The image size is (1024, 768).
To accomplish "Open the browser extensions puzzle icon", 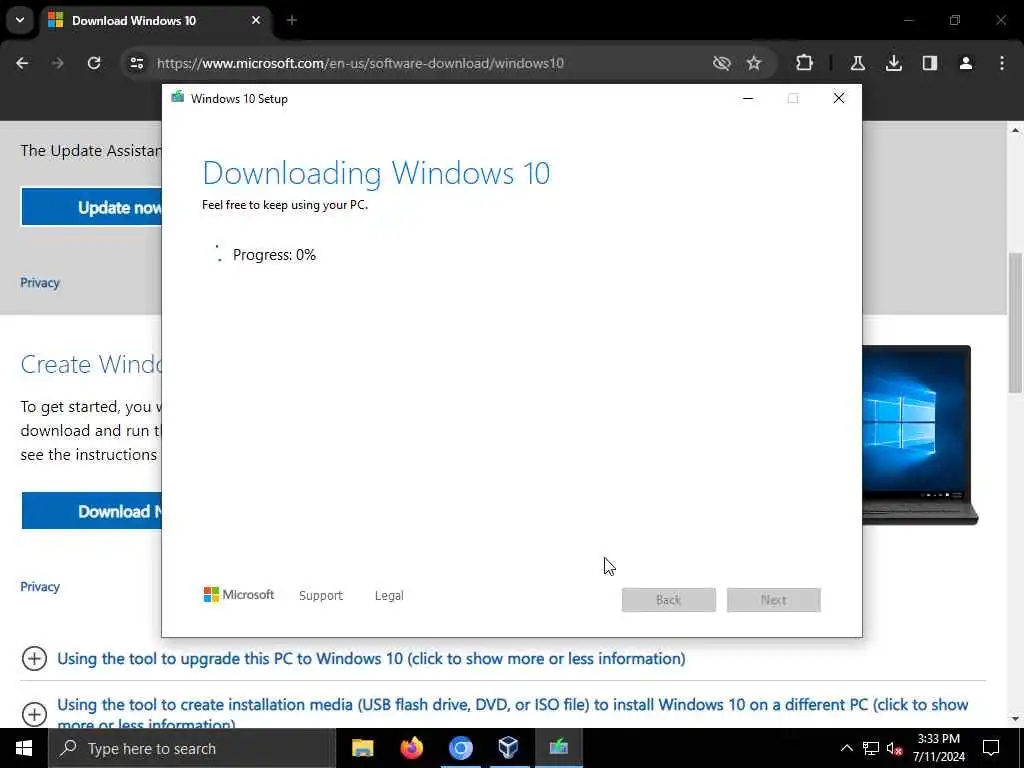I will pyautogui.click(x=805, y=63).
